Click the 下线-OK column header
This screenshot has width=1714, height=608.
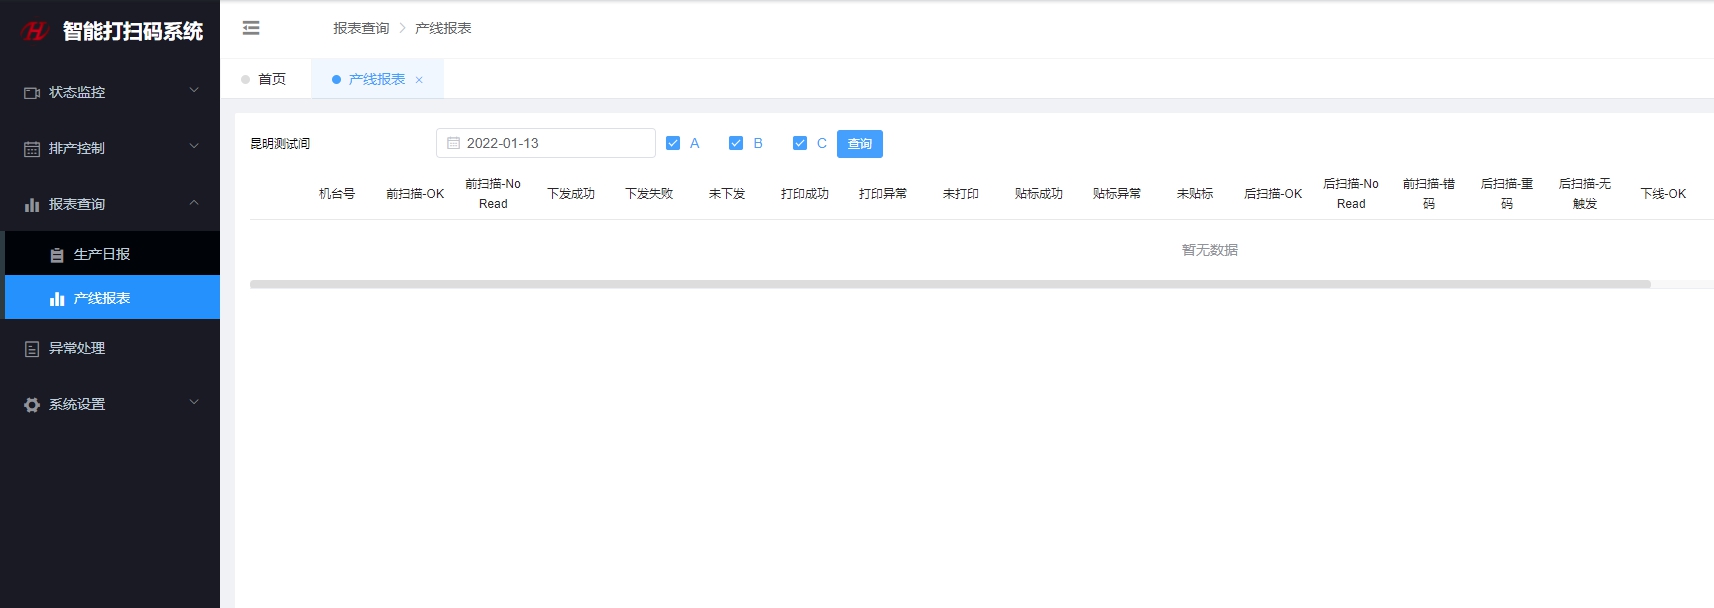(x=1663, y=194)
